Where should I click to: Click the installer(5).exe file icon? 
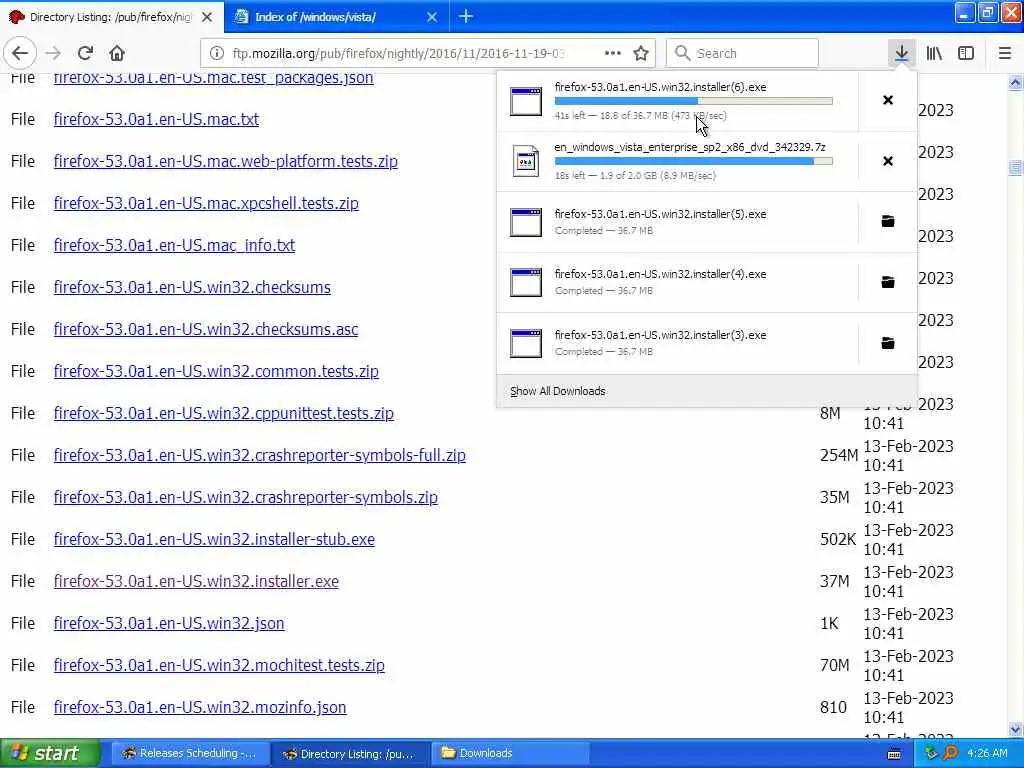click(x=526, y=222)
